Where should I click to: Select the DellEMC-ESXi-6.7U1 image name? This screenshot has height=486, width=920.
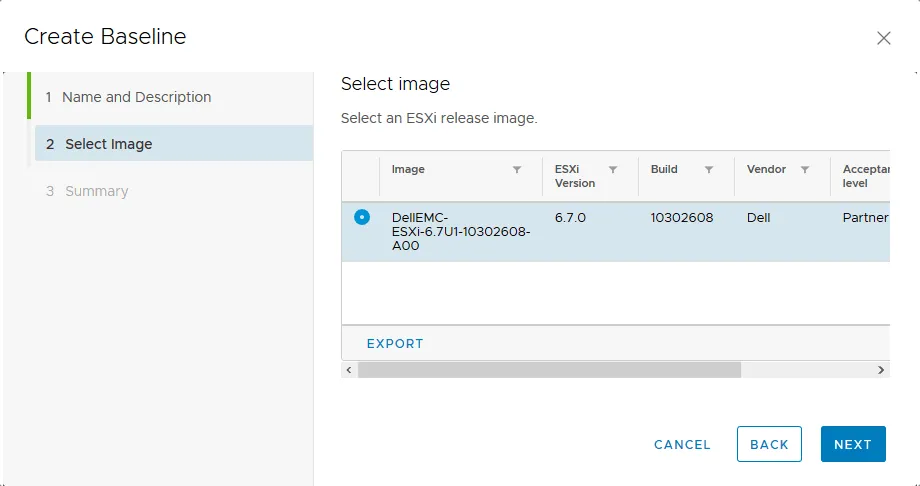[x=460, y=231]
